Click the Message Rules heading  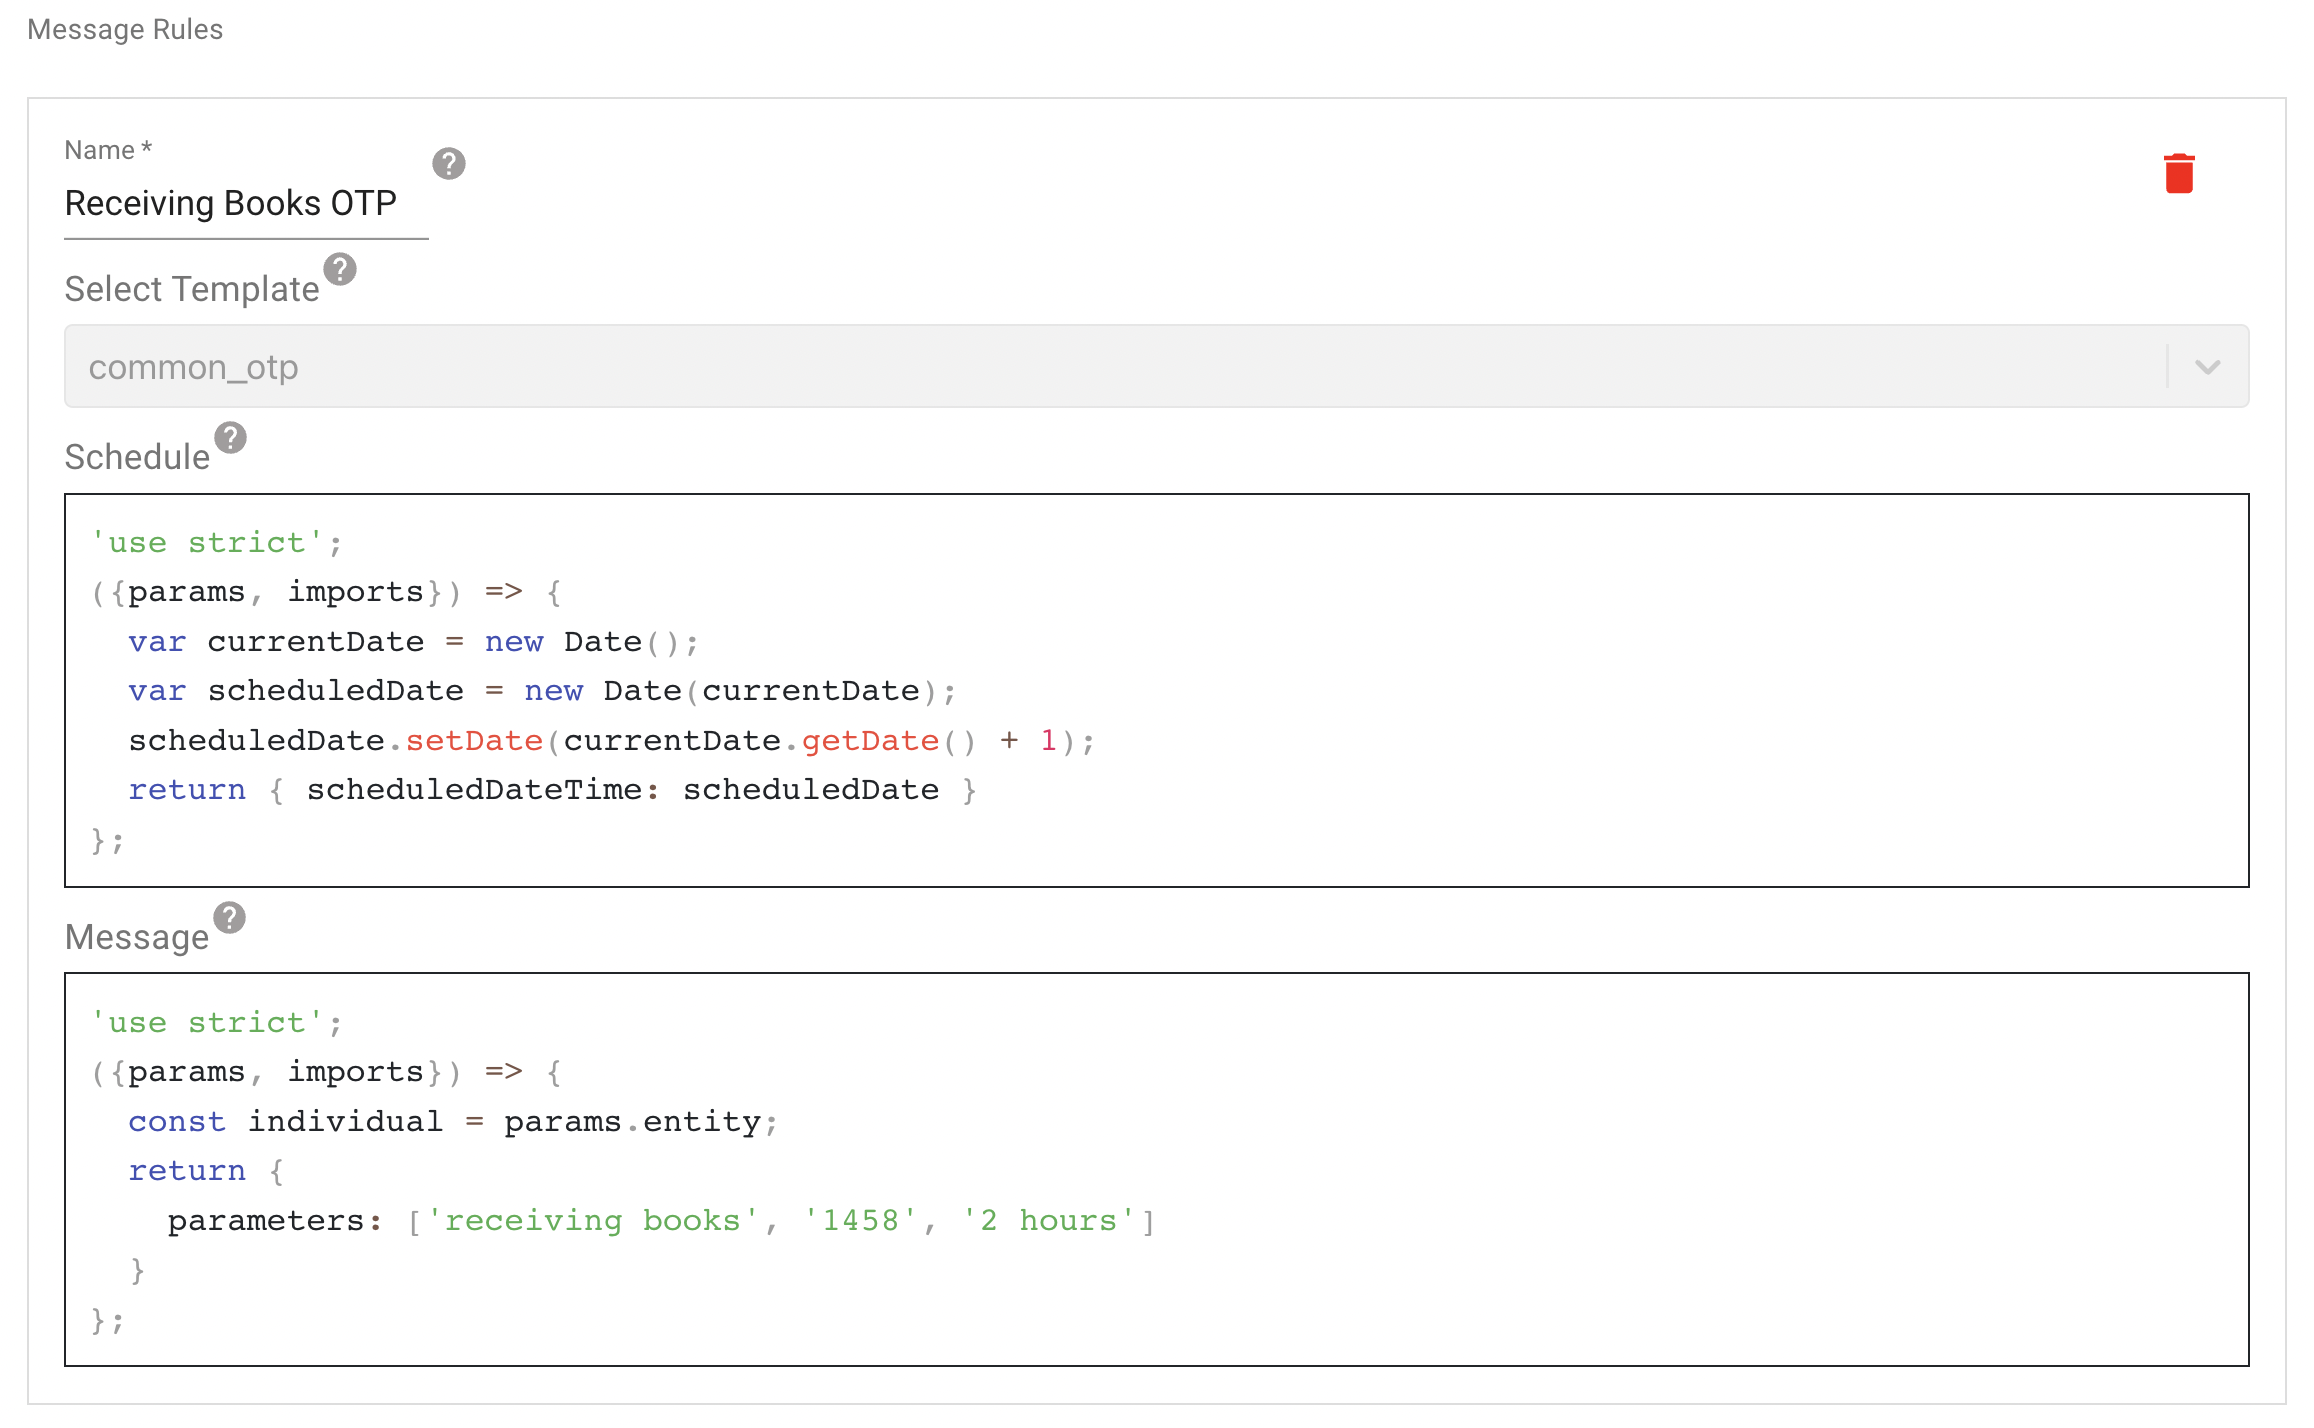(x=125, y=30)
